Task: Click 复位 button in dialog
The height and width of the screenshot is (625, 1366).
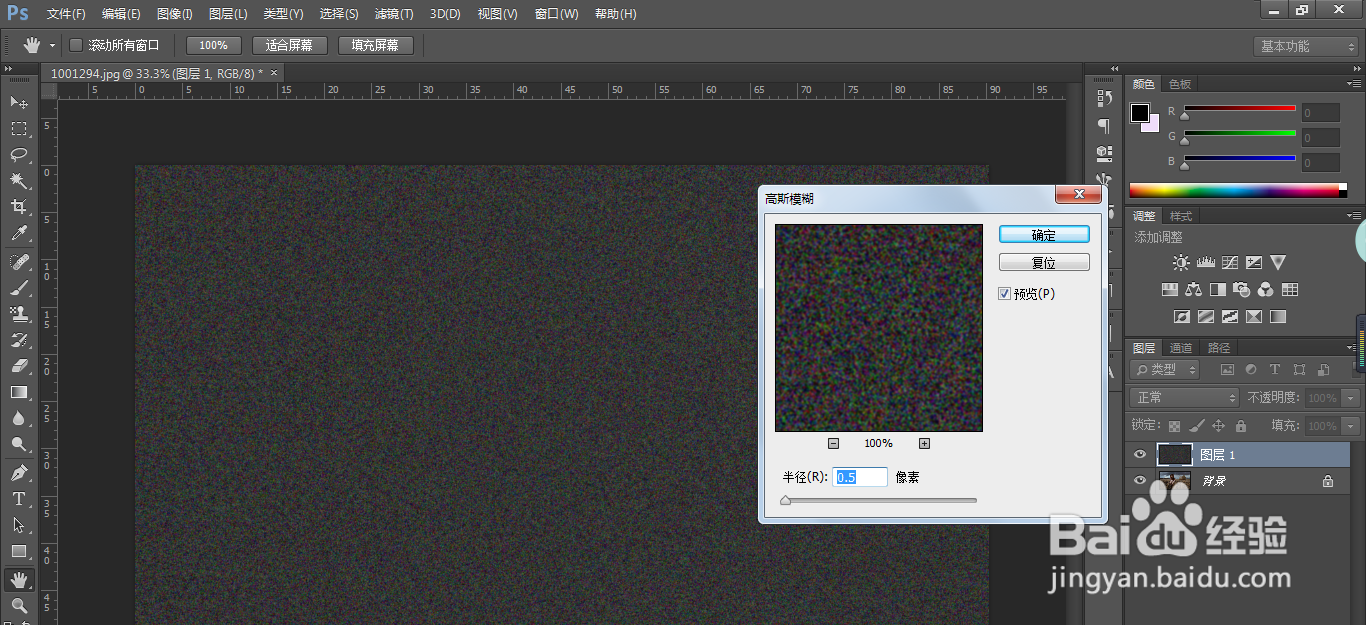Action: click(1044, 263)
